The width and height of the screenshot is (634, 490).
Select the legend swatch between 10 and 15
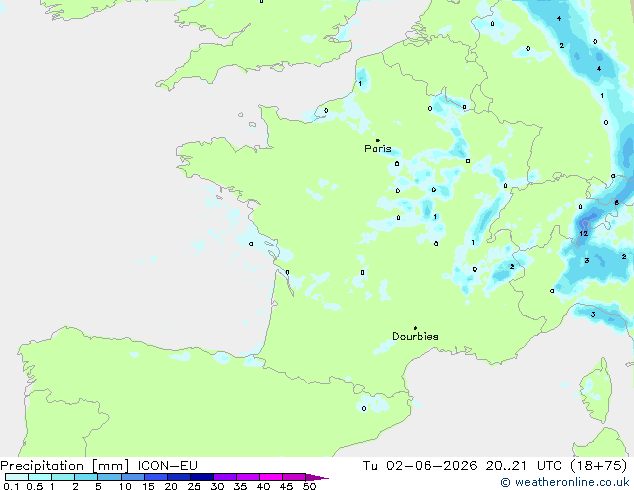(x=133, y=477)
